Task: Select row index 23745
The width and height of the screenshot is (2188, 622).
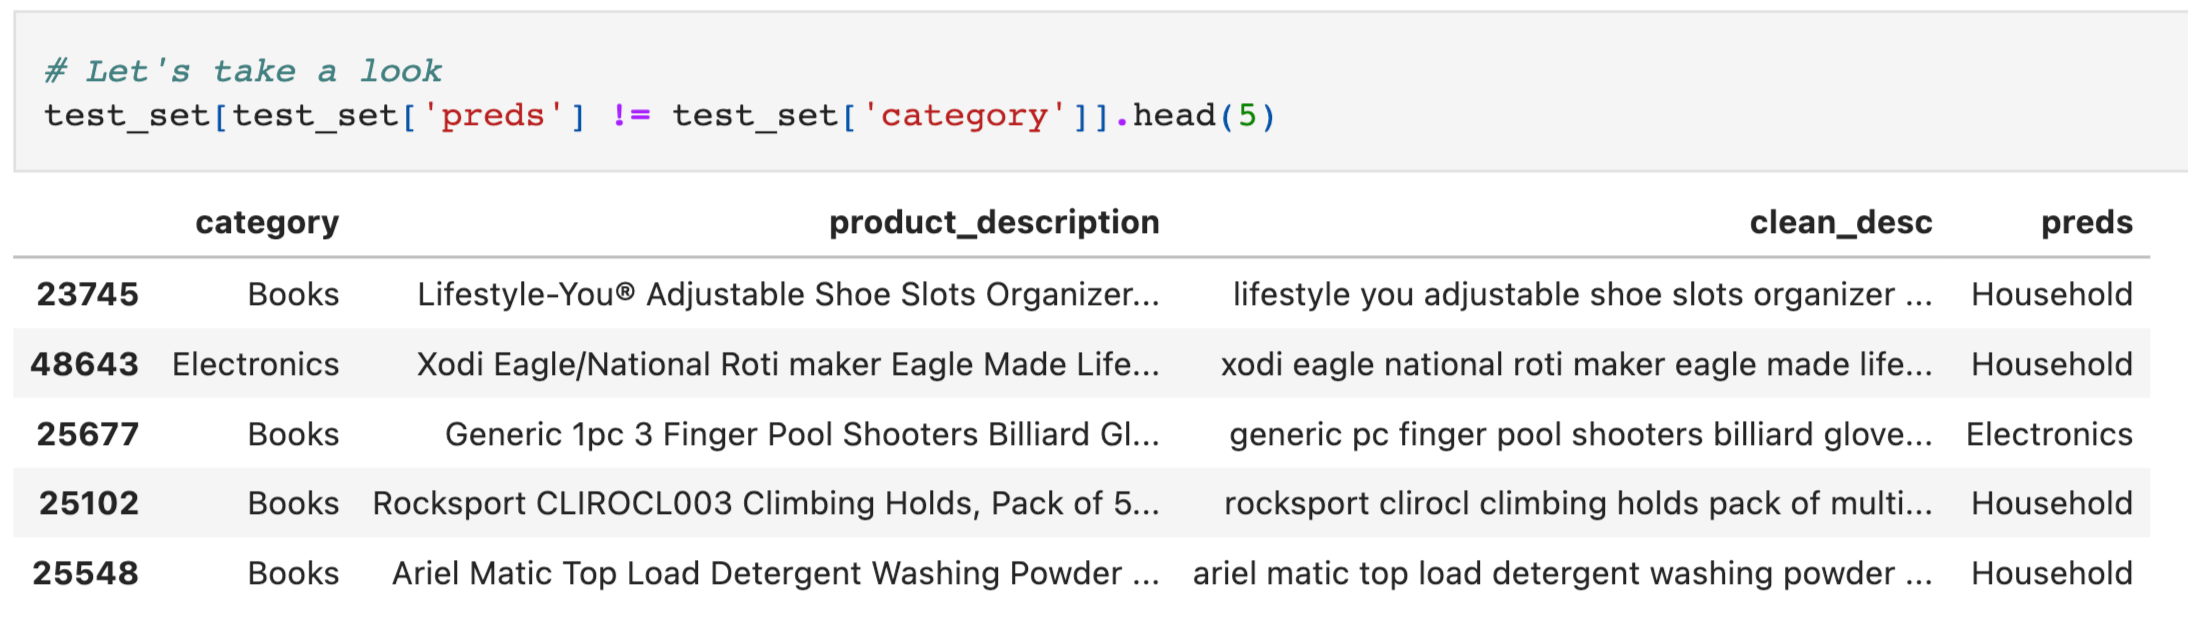Action: (88, 294)
